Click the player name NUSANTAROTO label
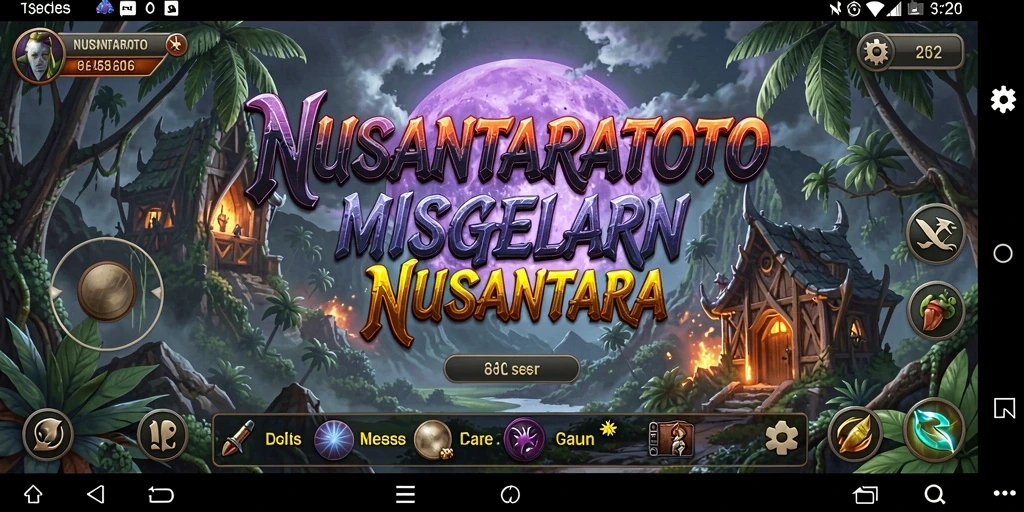The height and width of the screenshot is (512, 1024). (x=110, y=45)
